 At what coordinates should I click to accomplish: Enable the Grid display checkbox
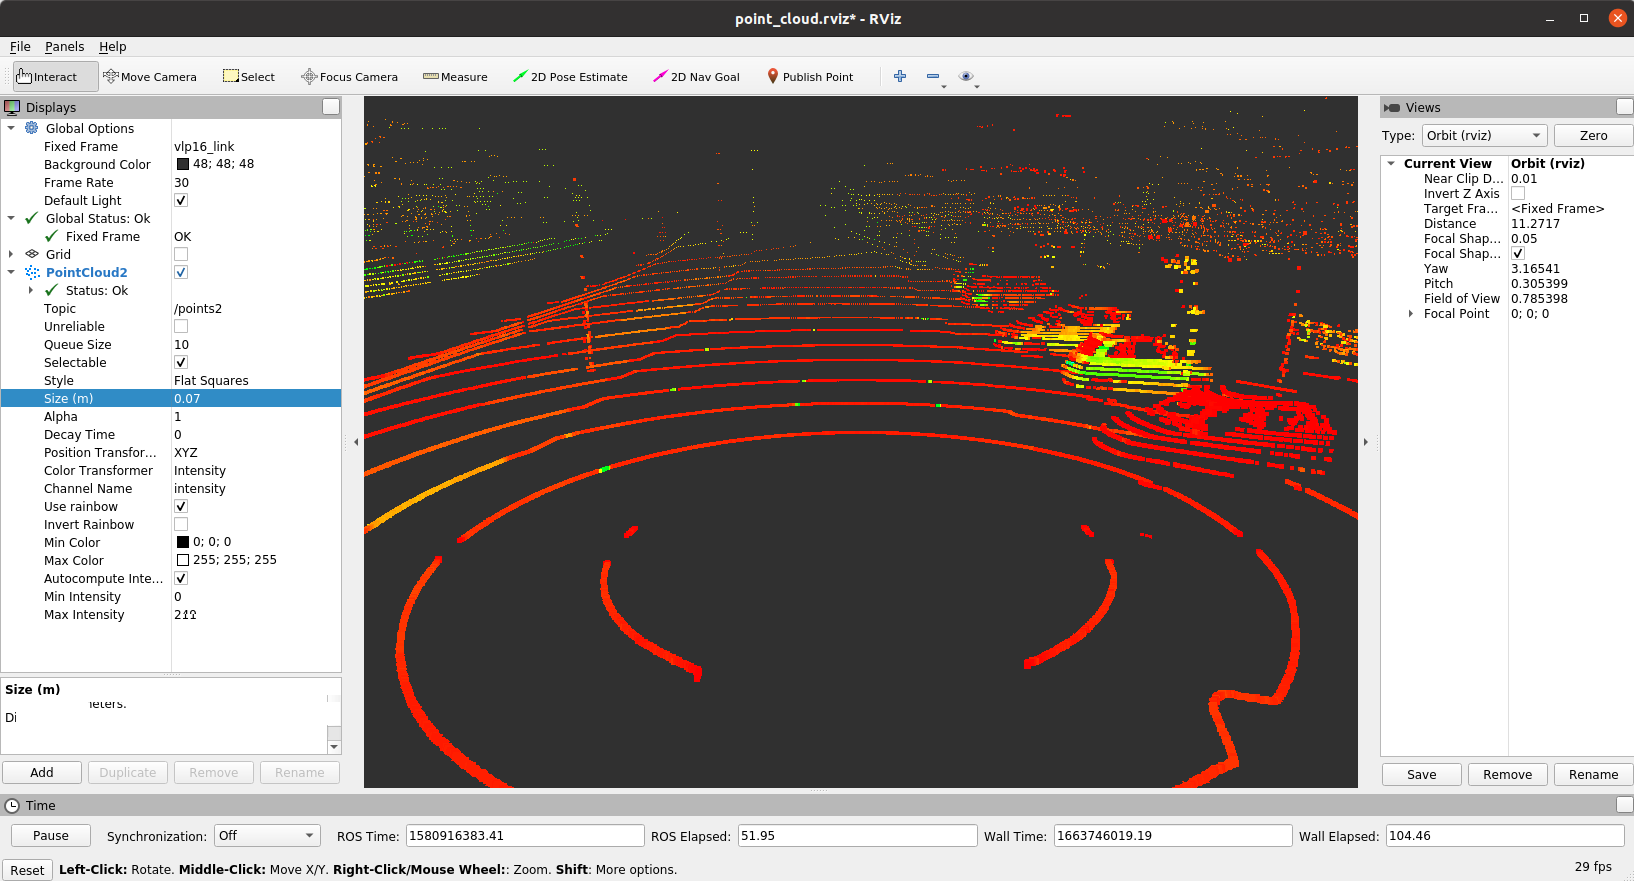coord(181,254)
